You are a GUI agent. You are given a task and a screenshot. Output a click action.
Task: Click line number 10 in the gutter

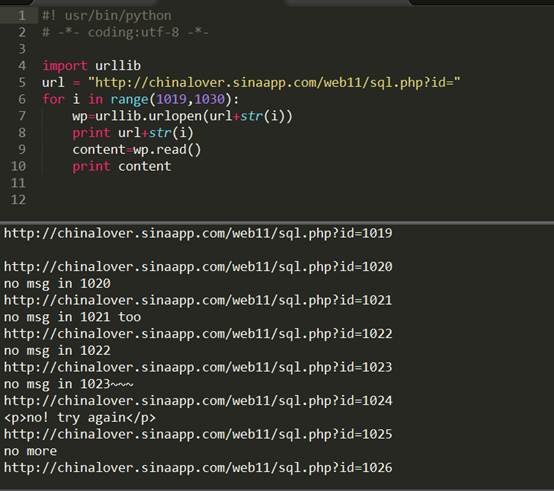(x=18, y=166)
